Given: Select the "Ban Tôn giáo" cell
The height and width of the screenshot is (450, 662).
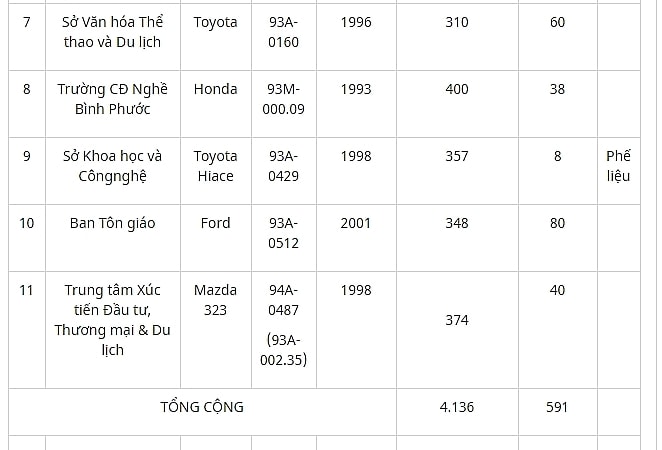Looking at the screenshot, I should tap(113, 238).
